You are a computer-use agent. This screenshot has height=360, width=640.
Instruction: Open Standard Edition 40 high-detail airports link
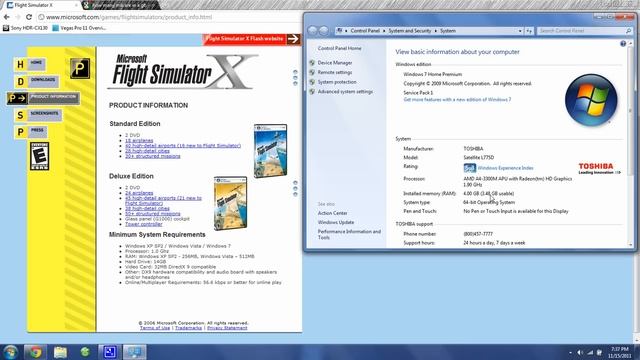[x=183, y=146]
